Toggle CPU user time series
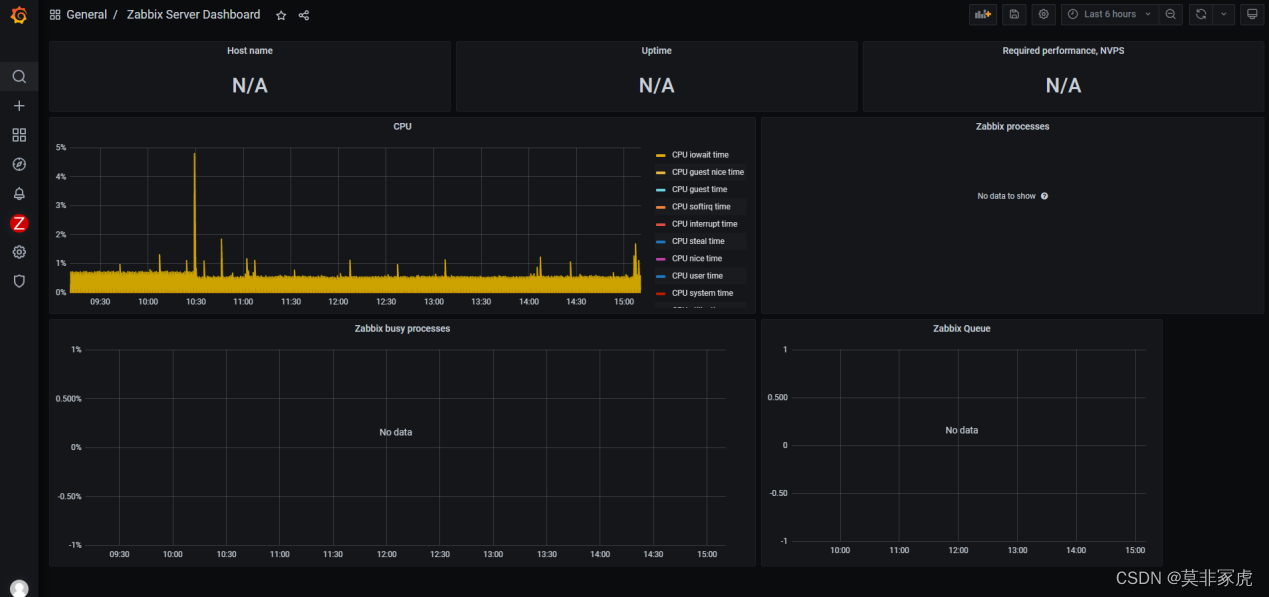Viewport: 1269px width, 597px height. coord(697,276)
